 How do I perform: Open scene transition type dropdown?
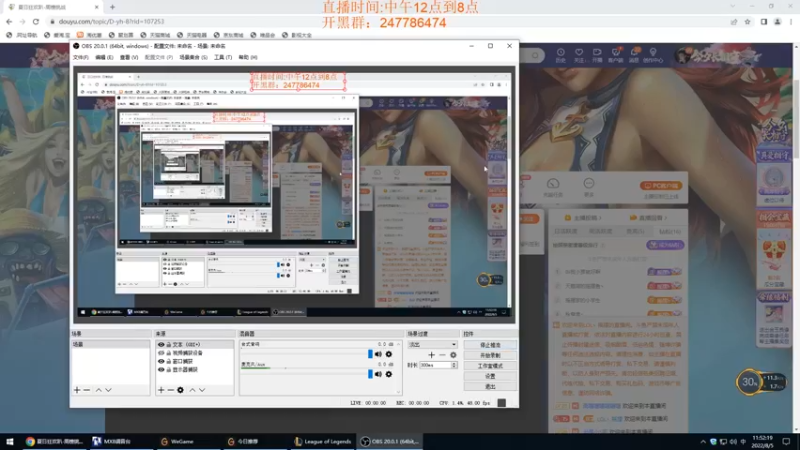(x=432, y=344)
